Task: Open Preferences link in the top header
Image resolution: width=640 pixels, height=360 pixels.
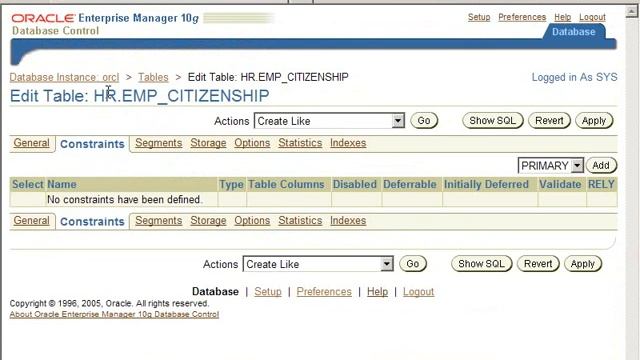Action: [522, 17]
